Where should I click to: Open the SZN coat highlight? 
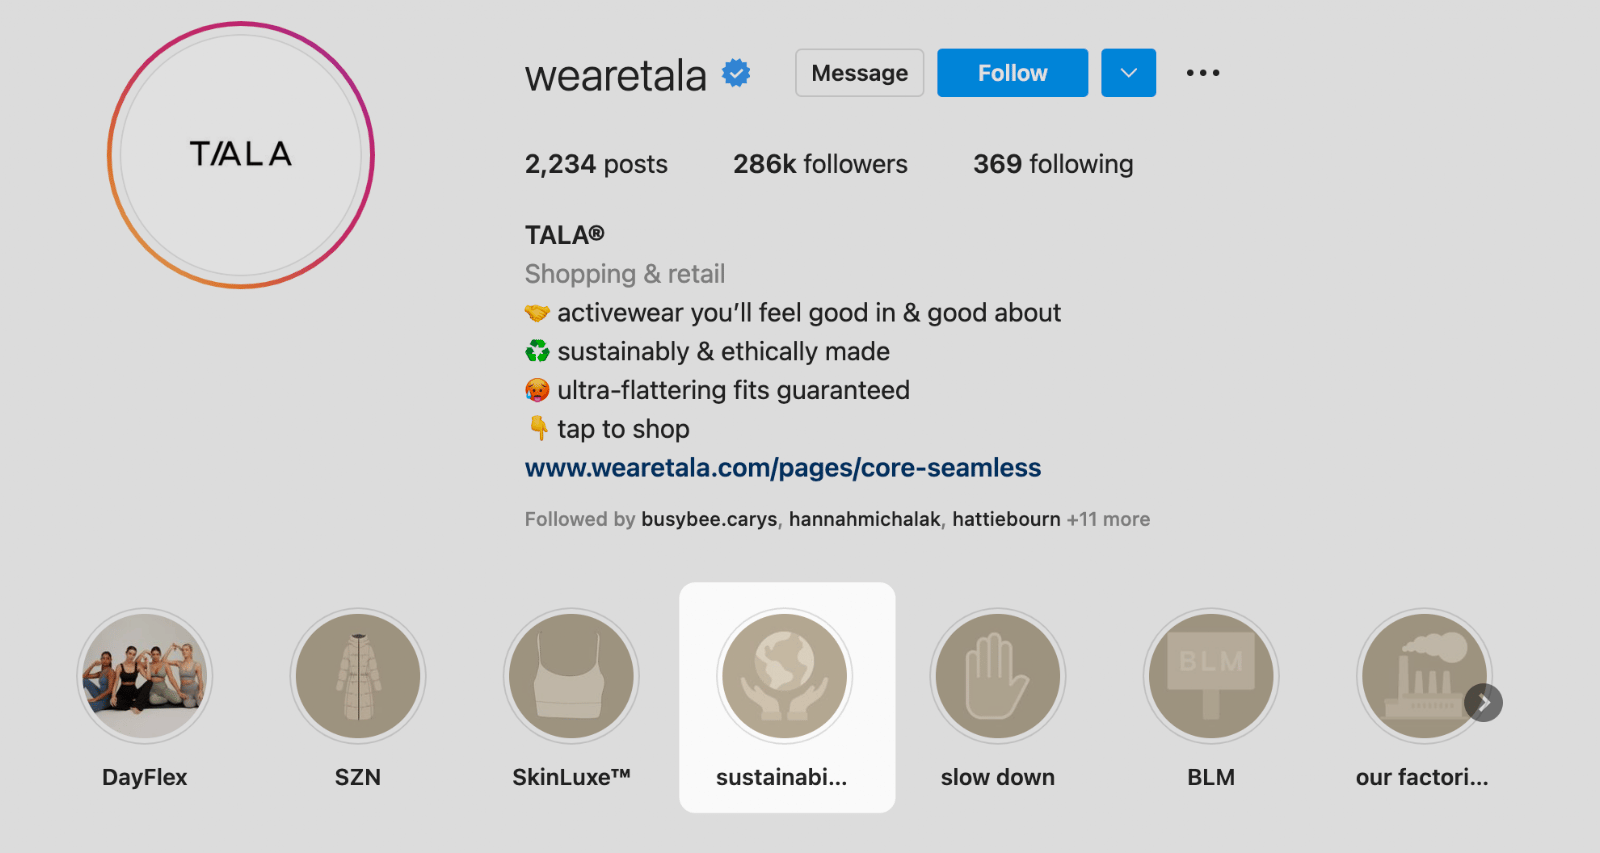(x=358, y=676)
